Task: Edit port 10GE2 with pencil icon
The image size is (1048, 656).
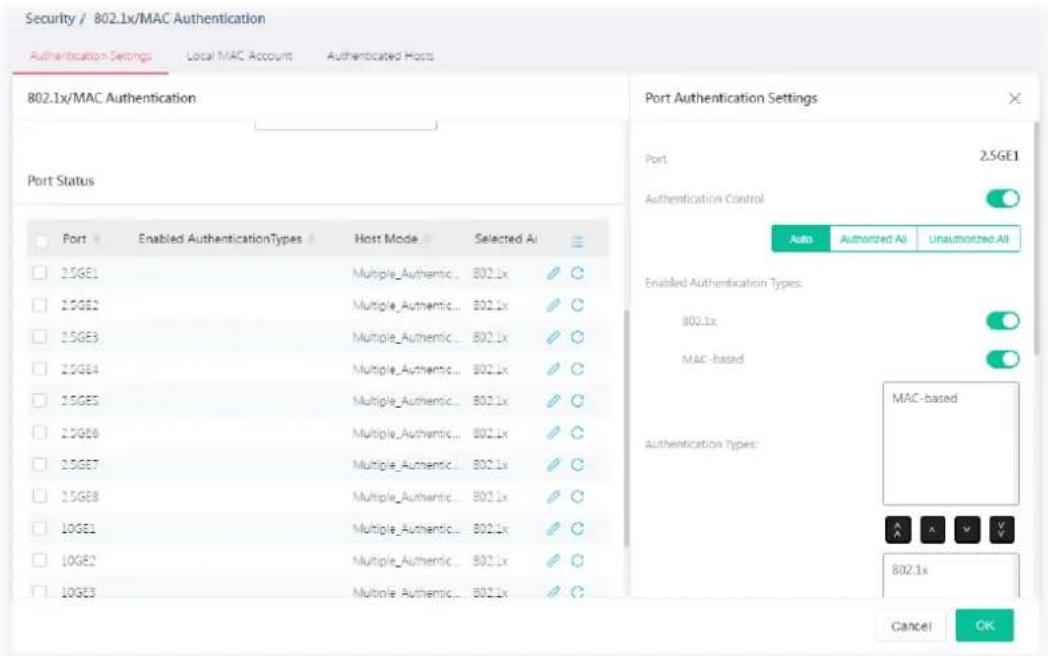Action: click(x=553, y=560)
